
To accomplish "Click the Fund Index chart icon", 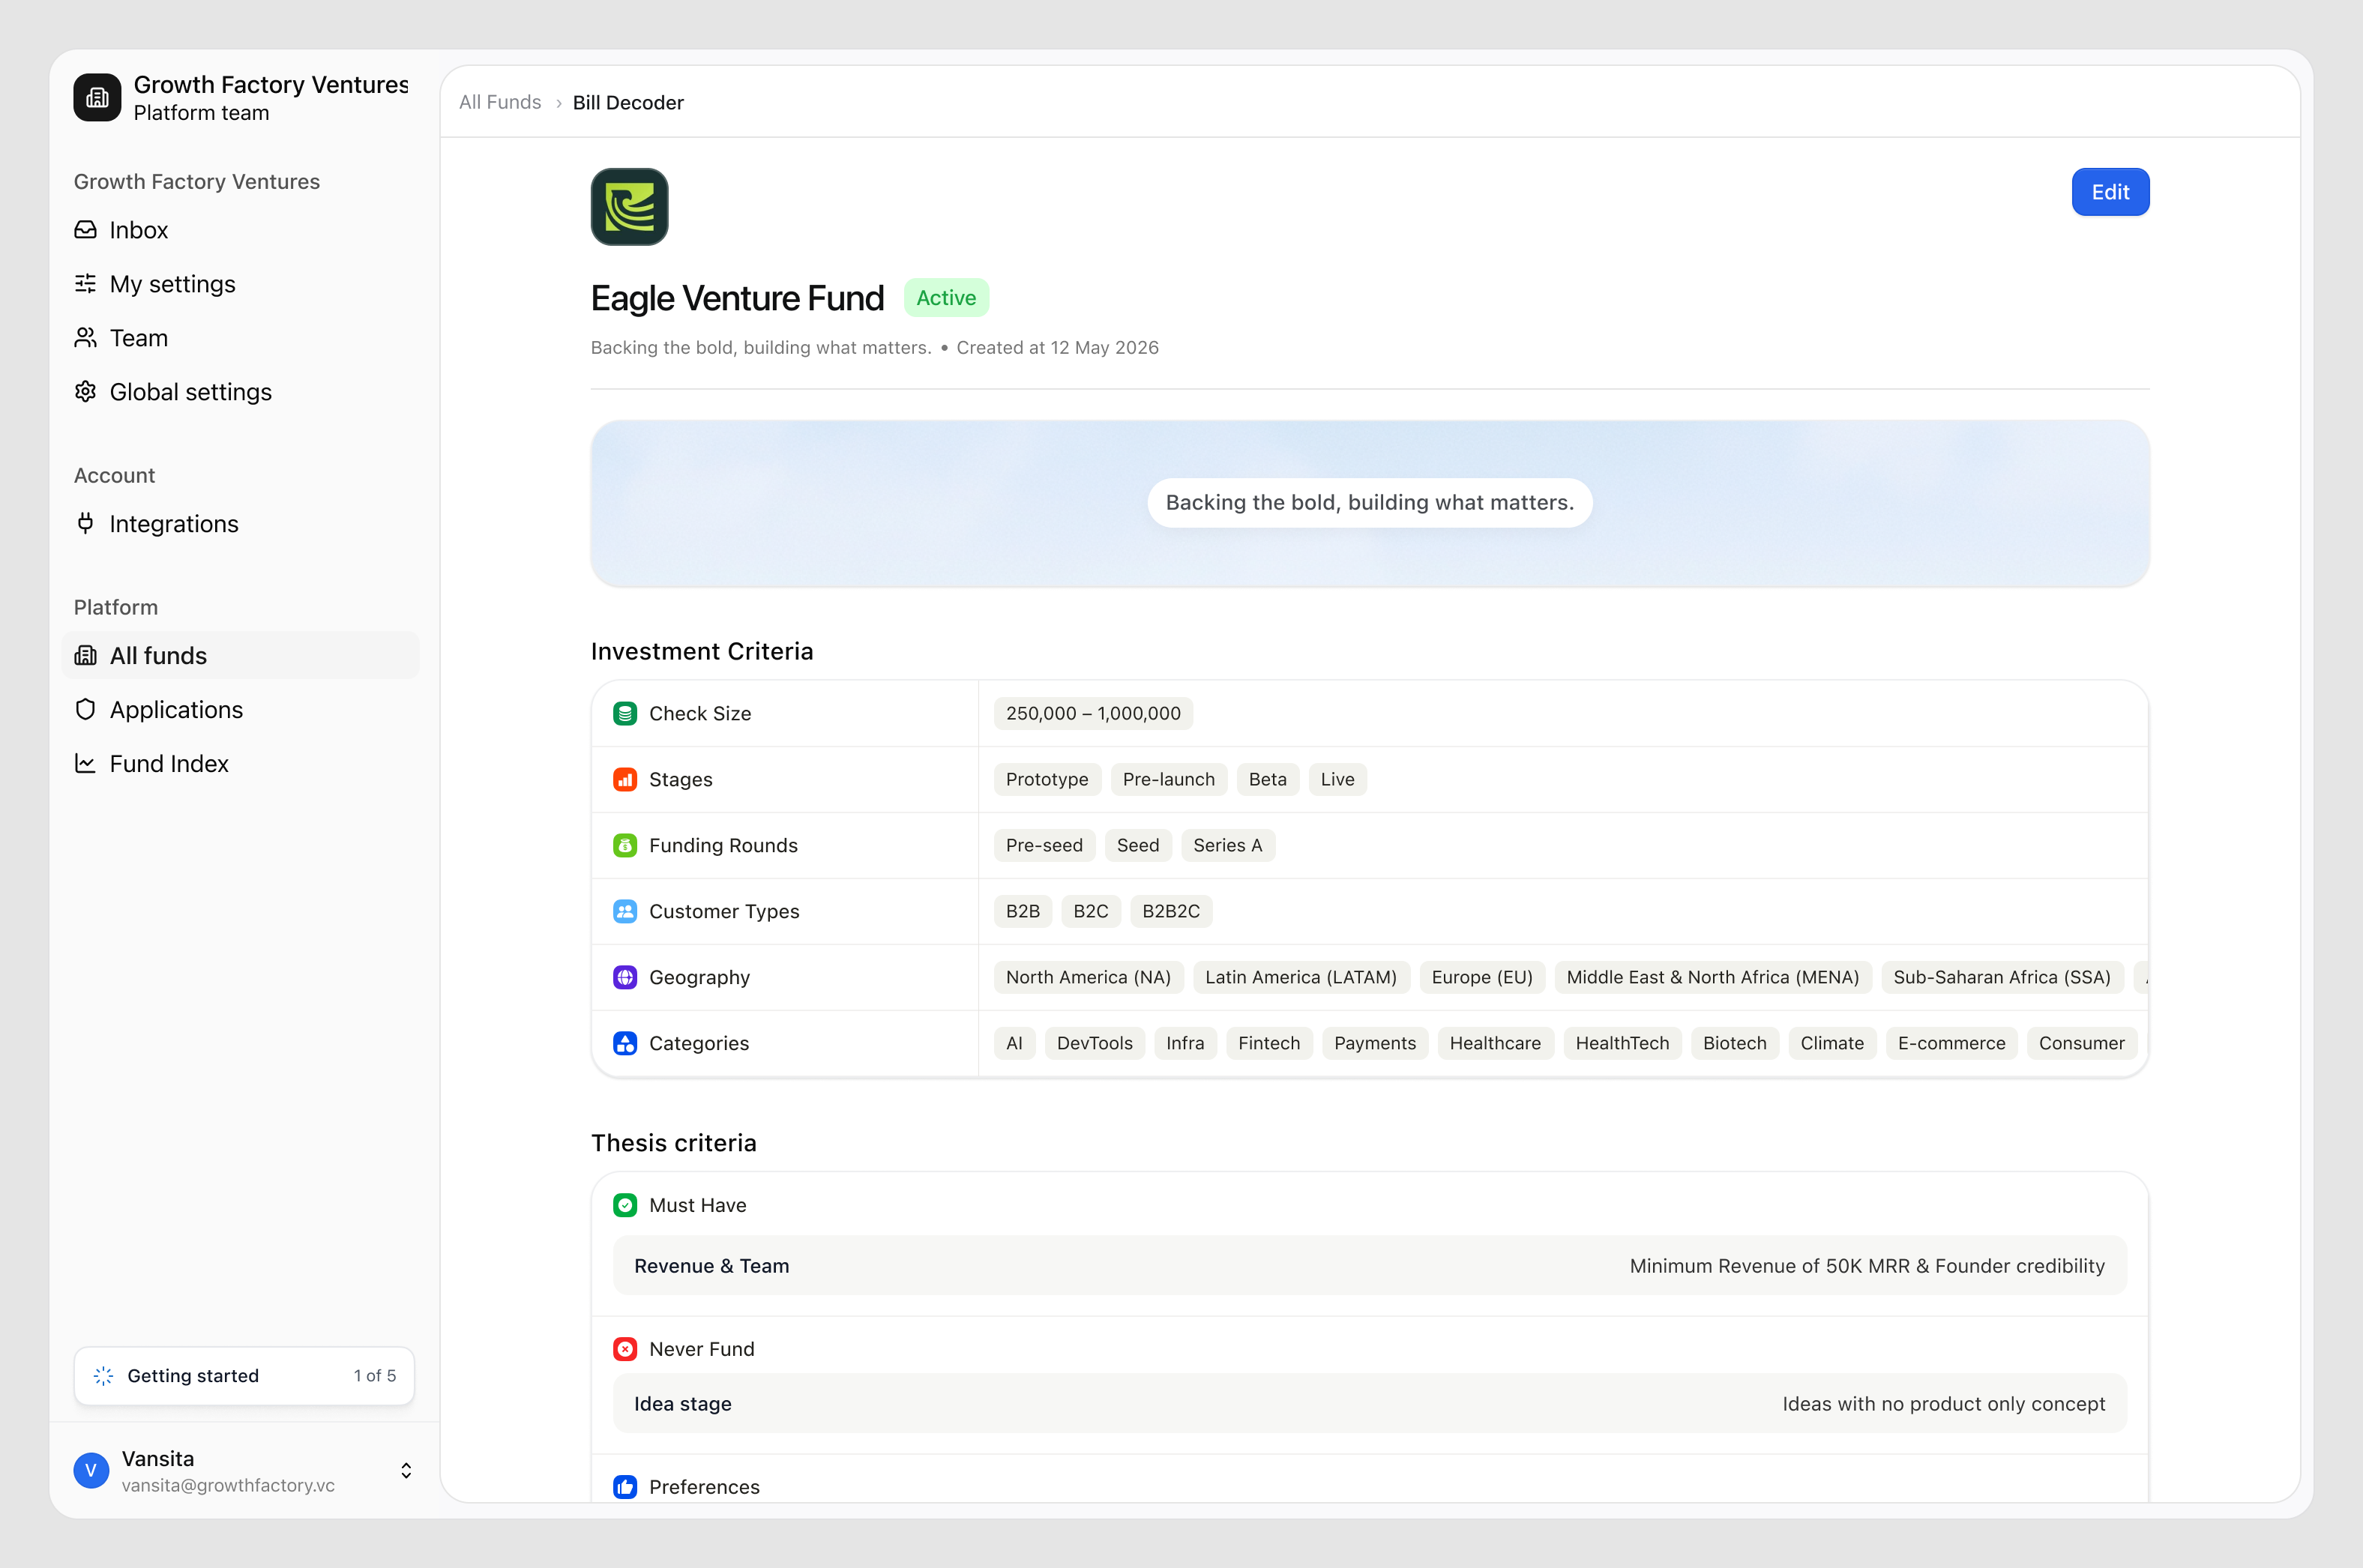I will click(86, 764).
